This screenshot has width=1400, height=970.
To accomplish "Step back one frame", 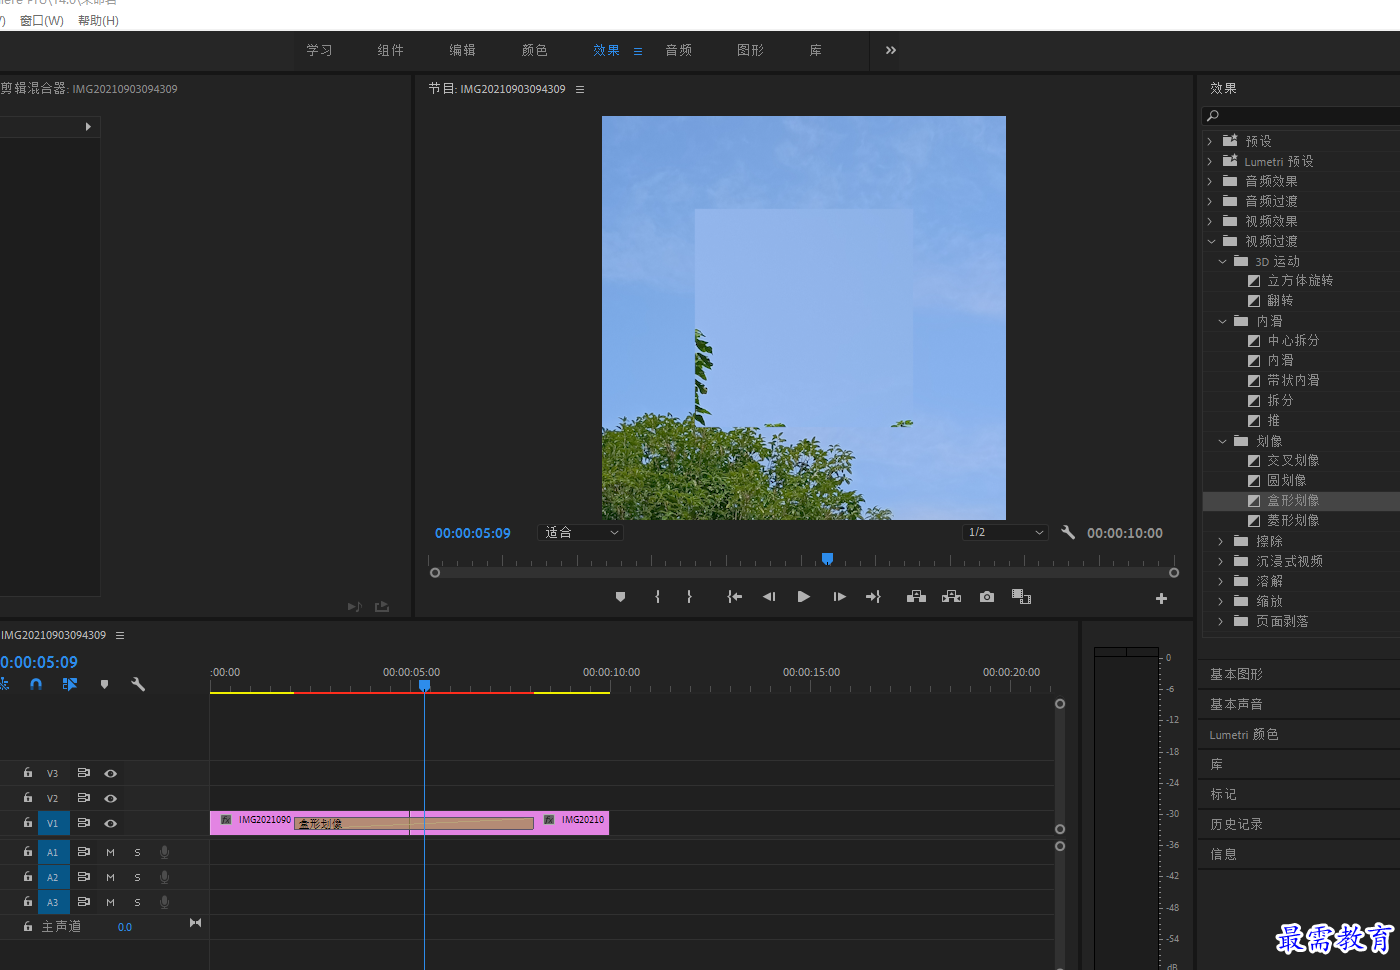I will (769, 597).
